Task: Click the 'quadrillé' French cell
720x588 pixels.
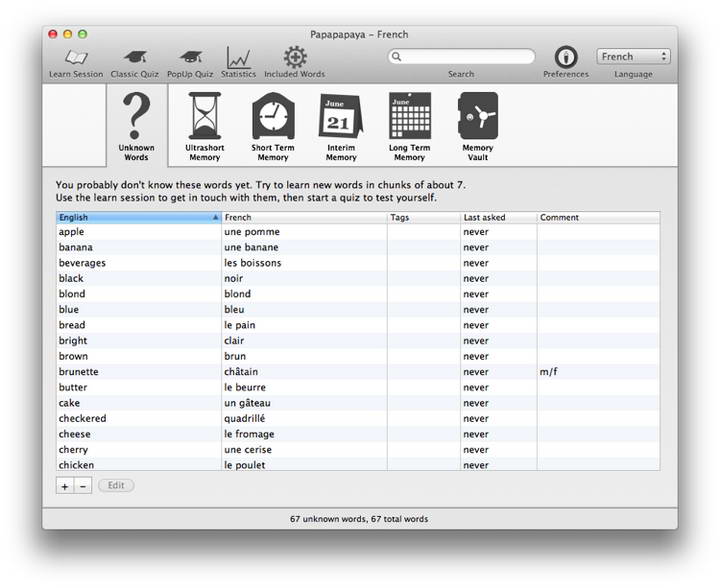Action: click(304, 419)
